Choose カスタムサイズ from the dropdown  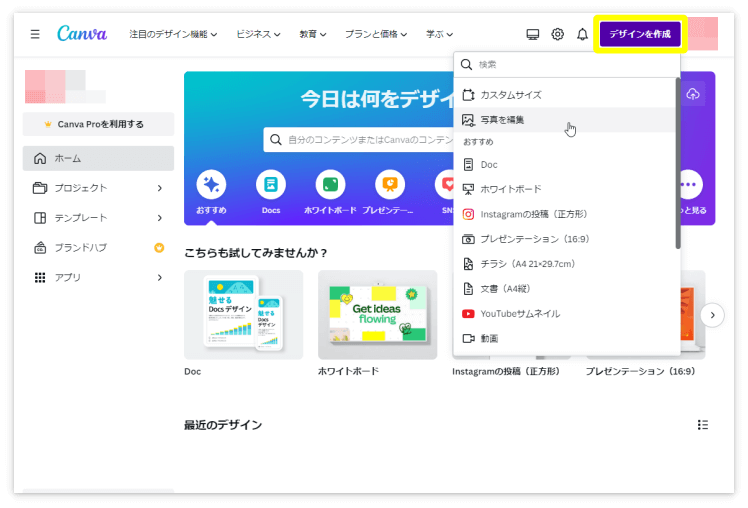(565, 95)
